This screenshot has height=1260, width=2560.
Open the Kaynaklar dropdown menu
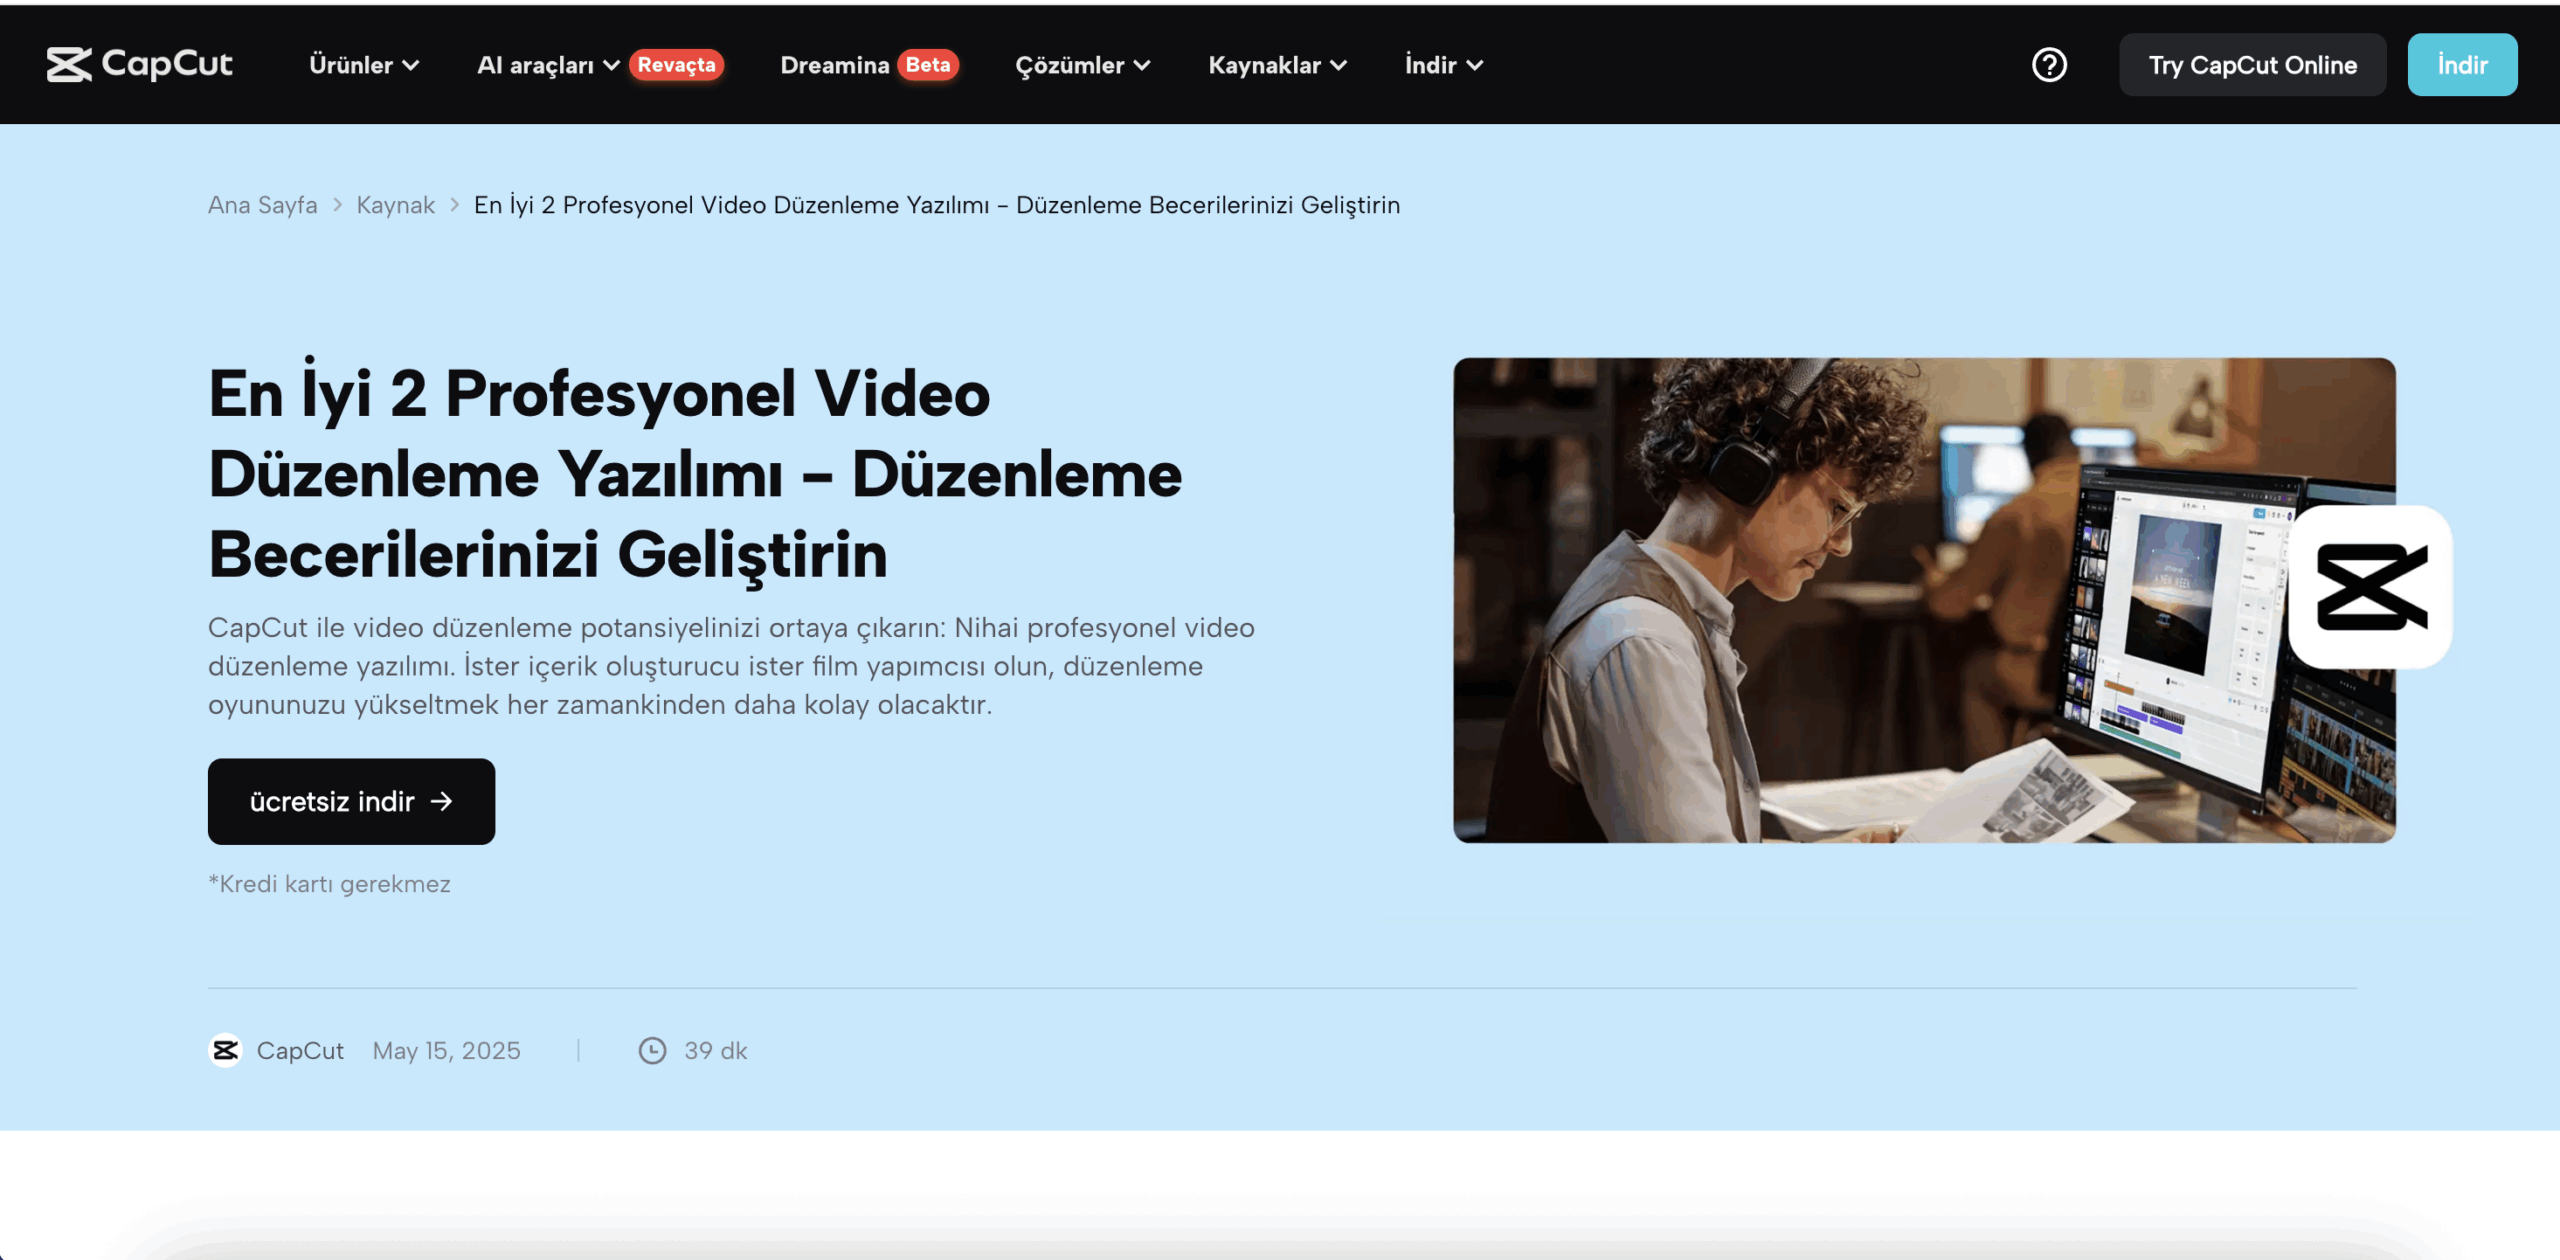pos(1278,65)
